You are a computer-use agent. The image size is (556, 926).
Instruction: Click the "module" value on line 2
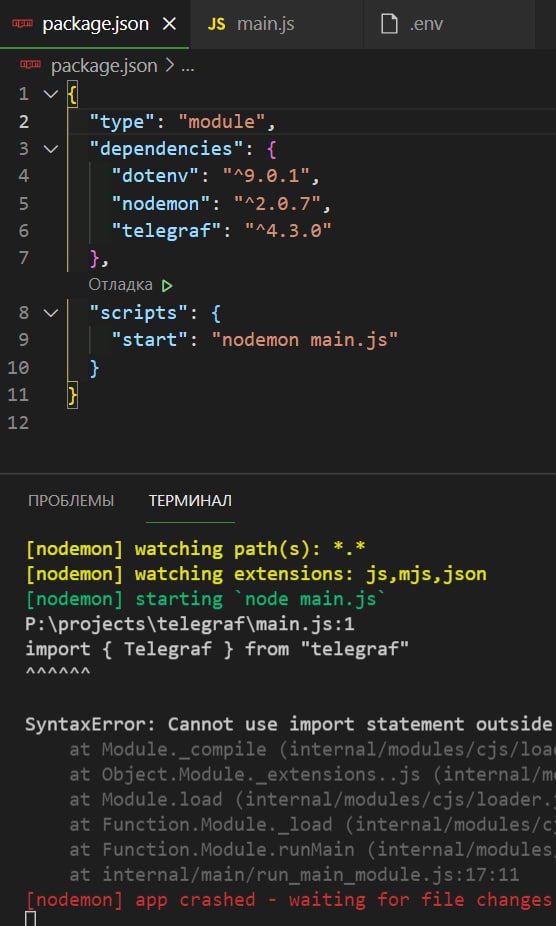coord(222,122)
